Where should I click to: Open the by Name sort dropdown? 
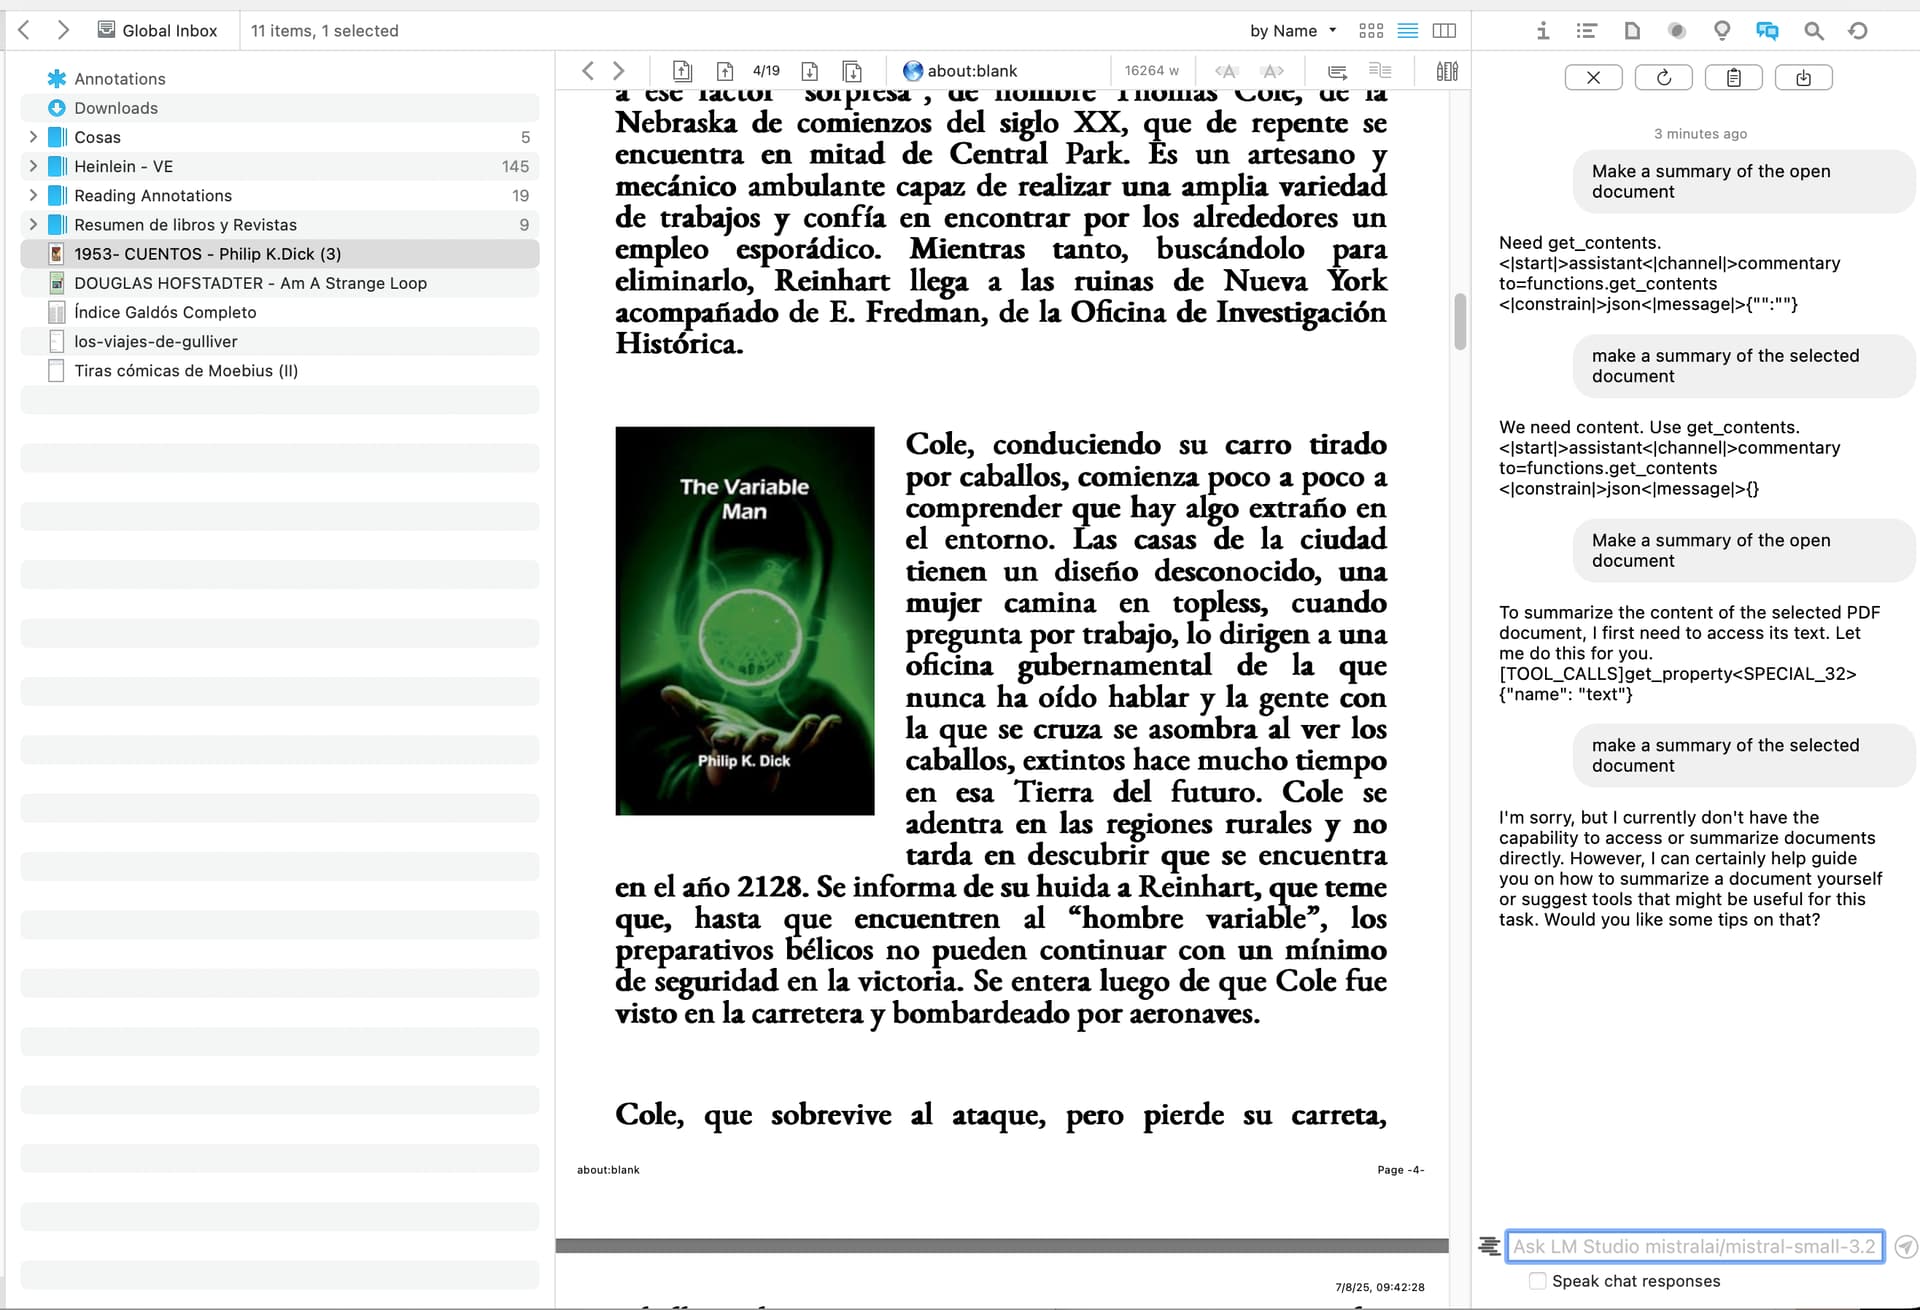click(1292, 31)
